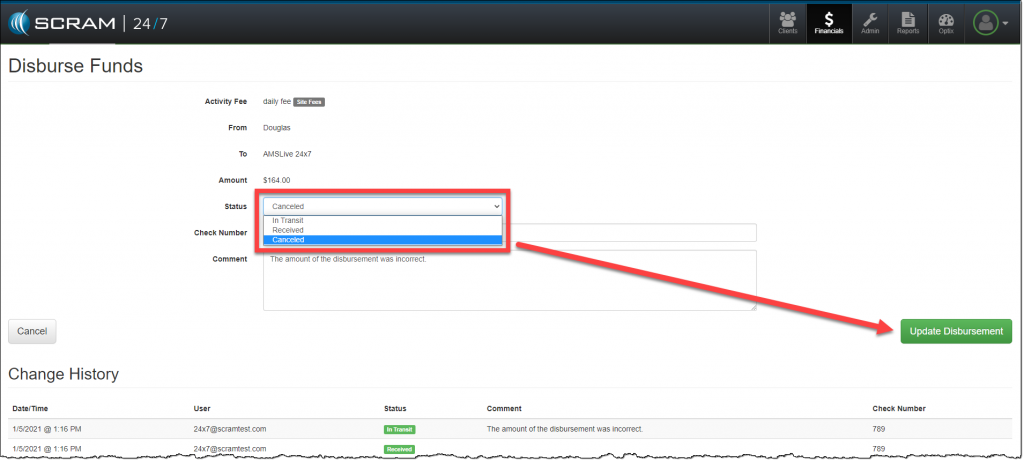Open the Financials dollar icon
The height and width of the screenshot is (461, 1024).
pos(829,24)
